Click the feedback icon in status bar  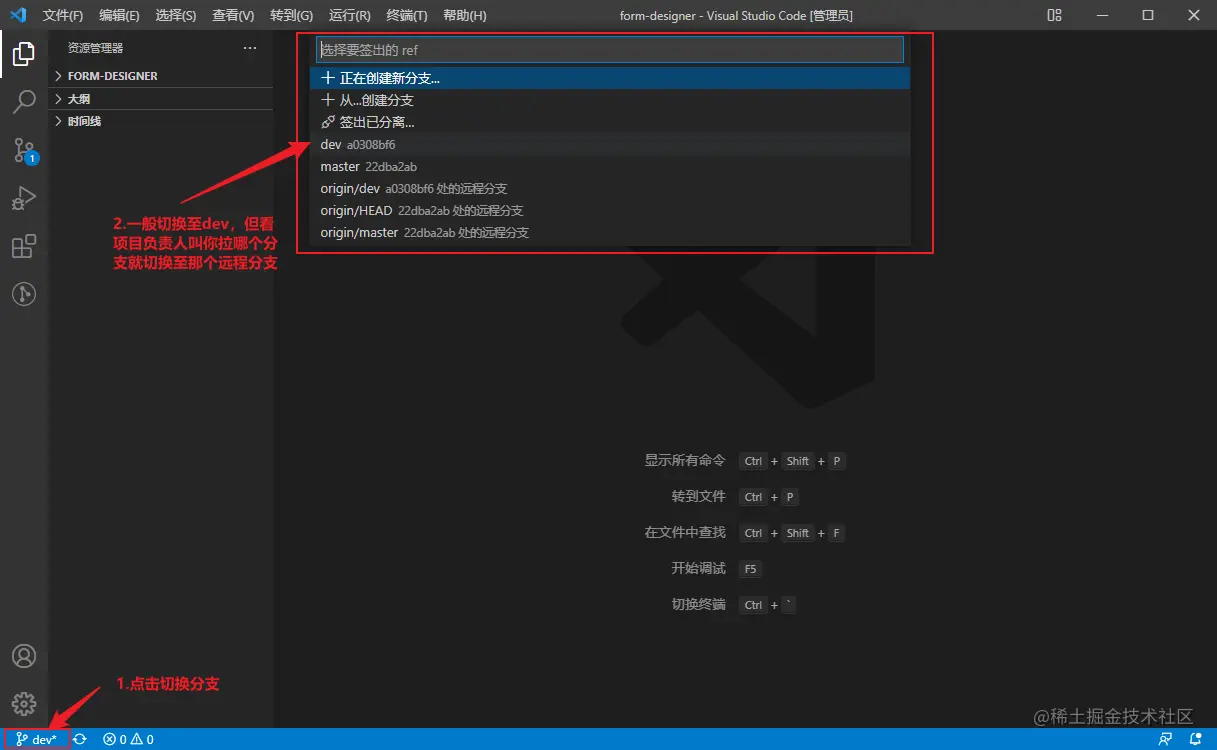pyautogui.click(x=1165, y=739)
